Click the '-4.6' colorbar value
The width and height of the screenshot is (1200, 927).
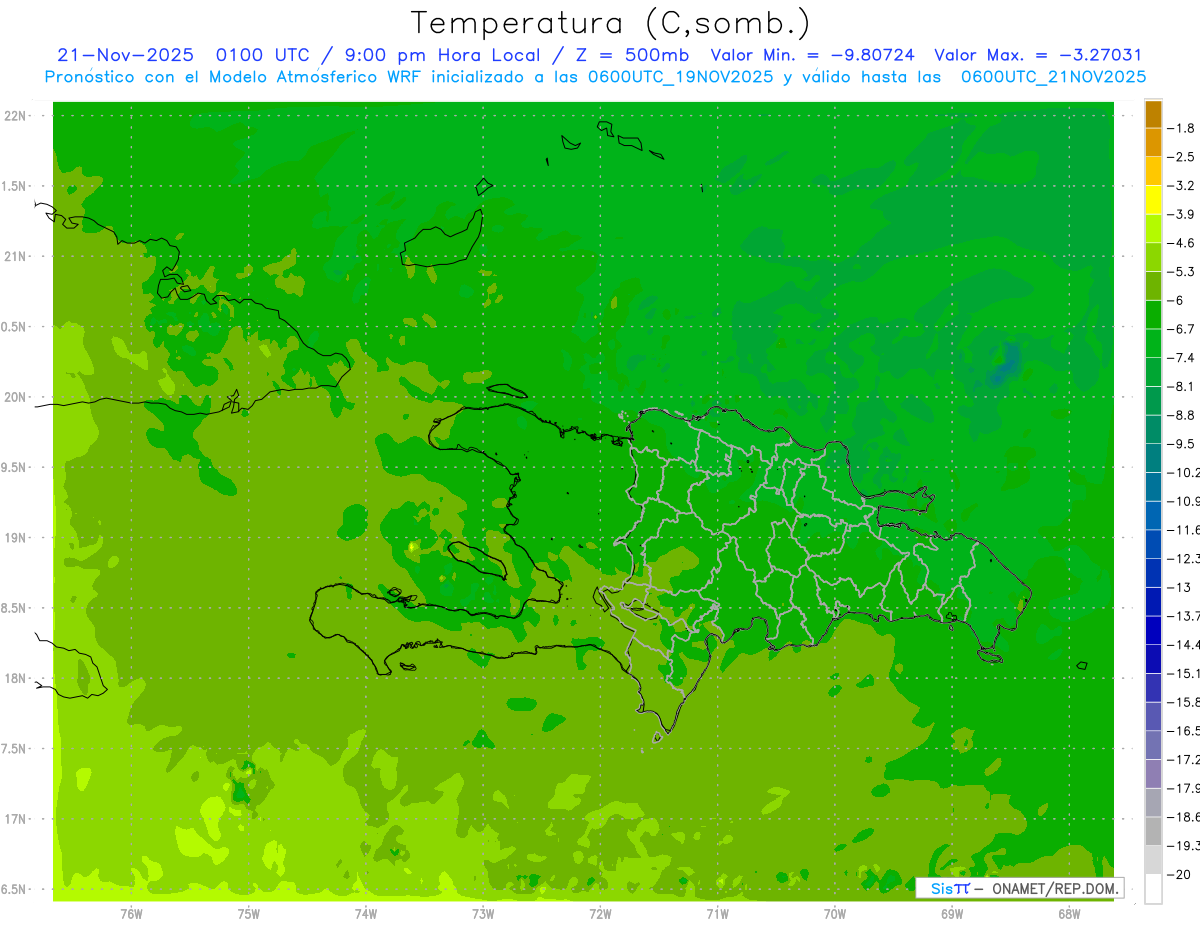coord(1183,243)
